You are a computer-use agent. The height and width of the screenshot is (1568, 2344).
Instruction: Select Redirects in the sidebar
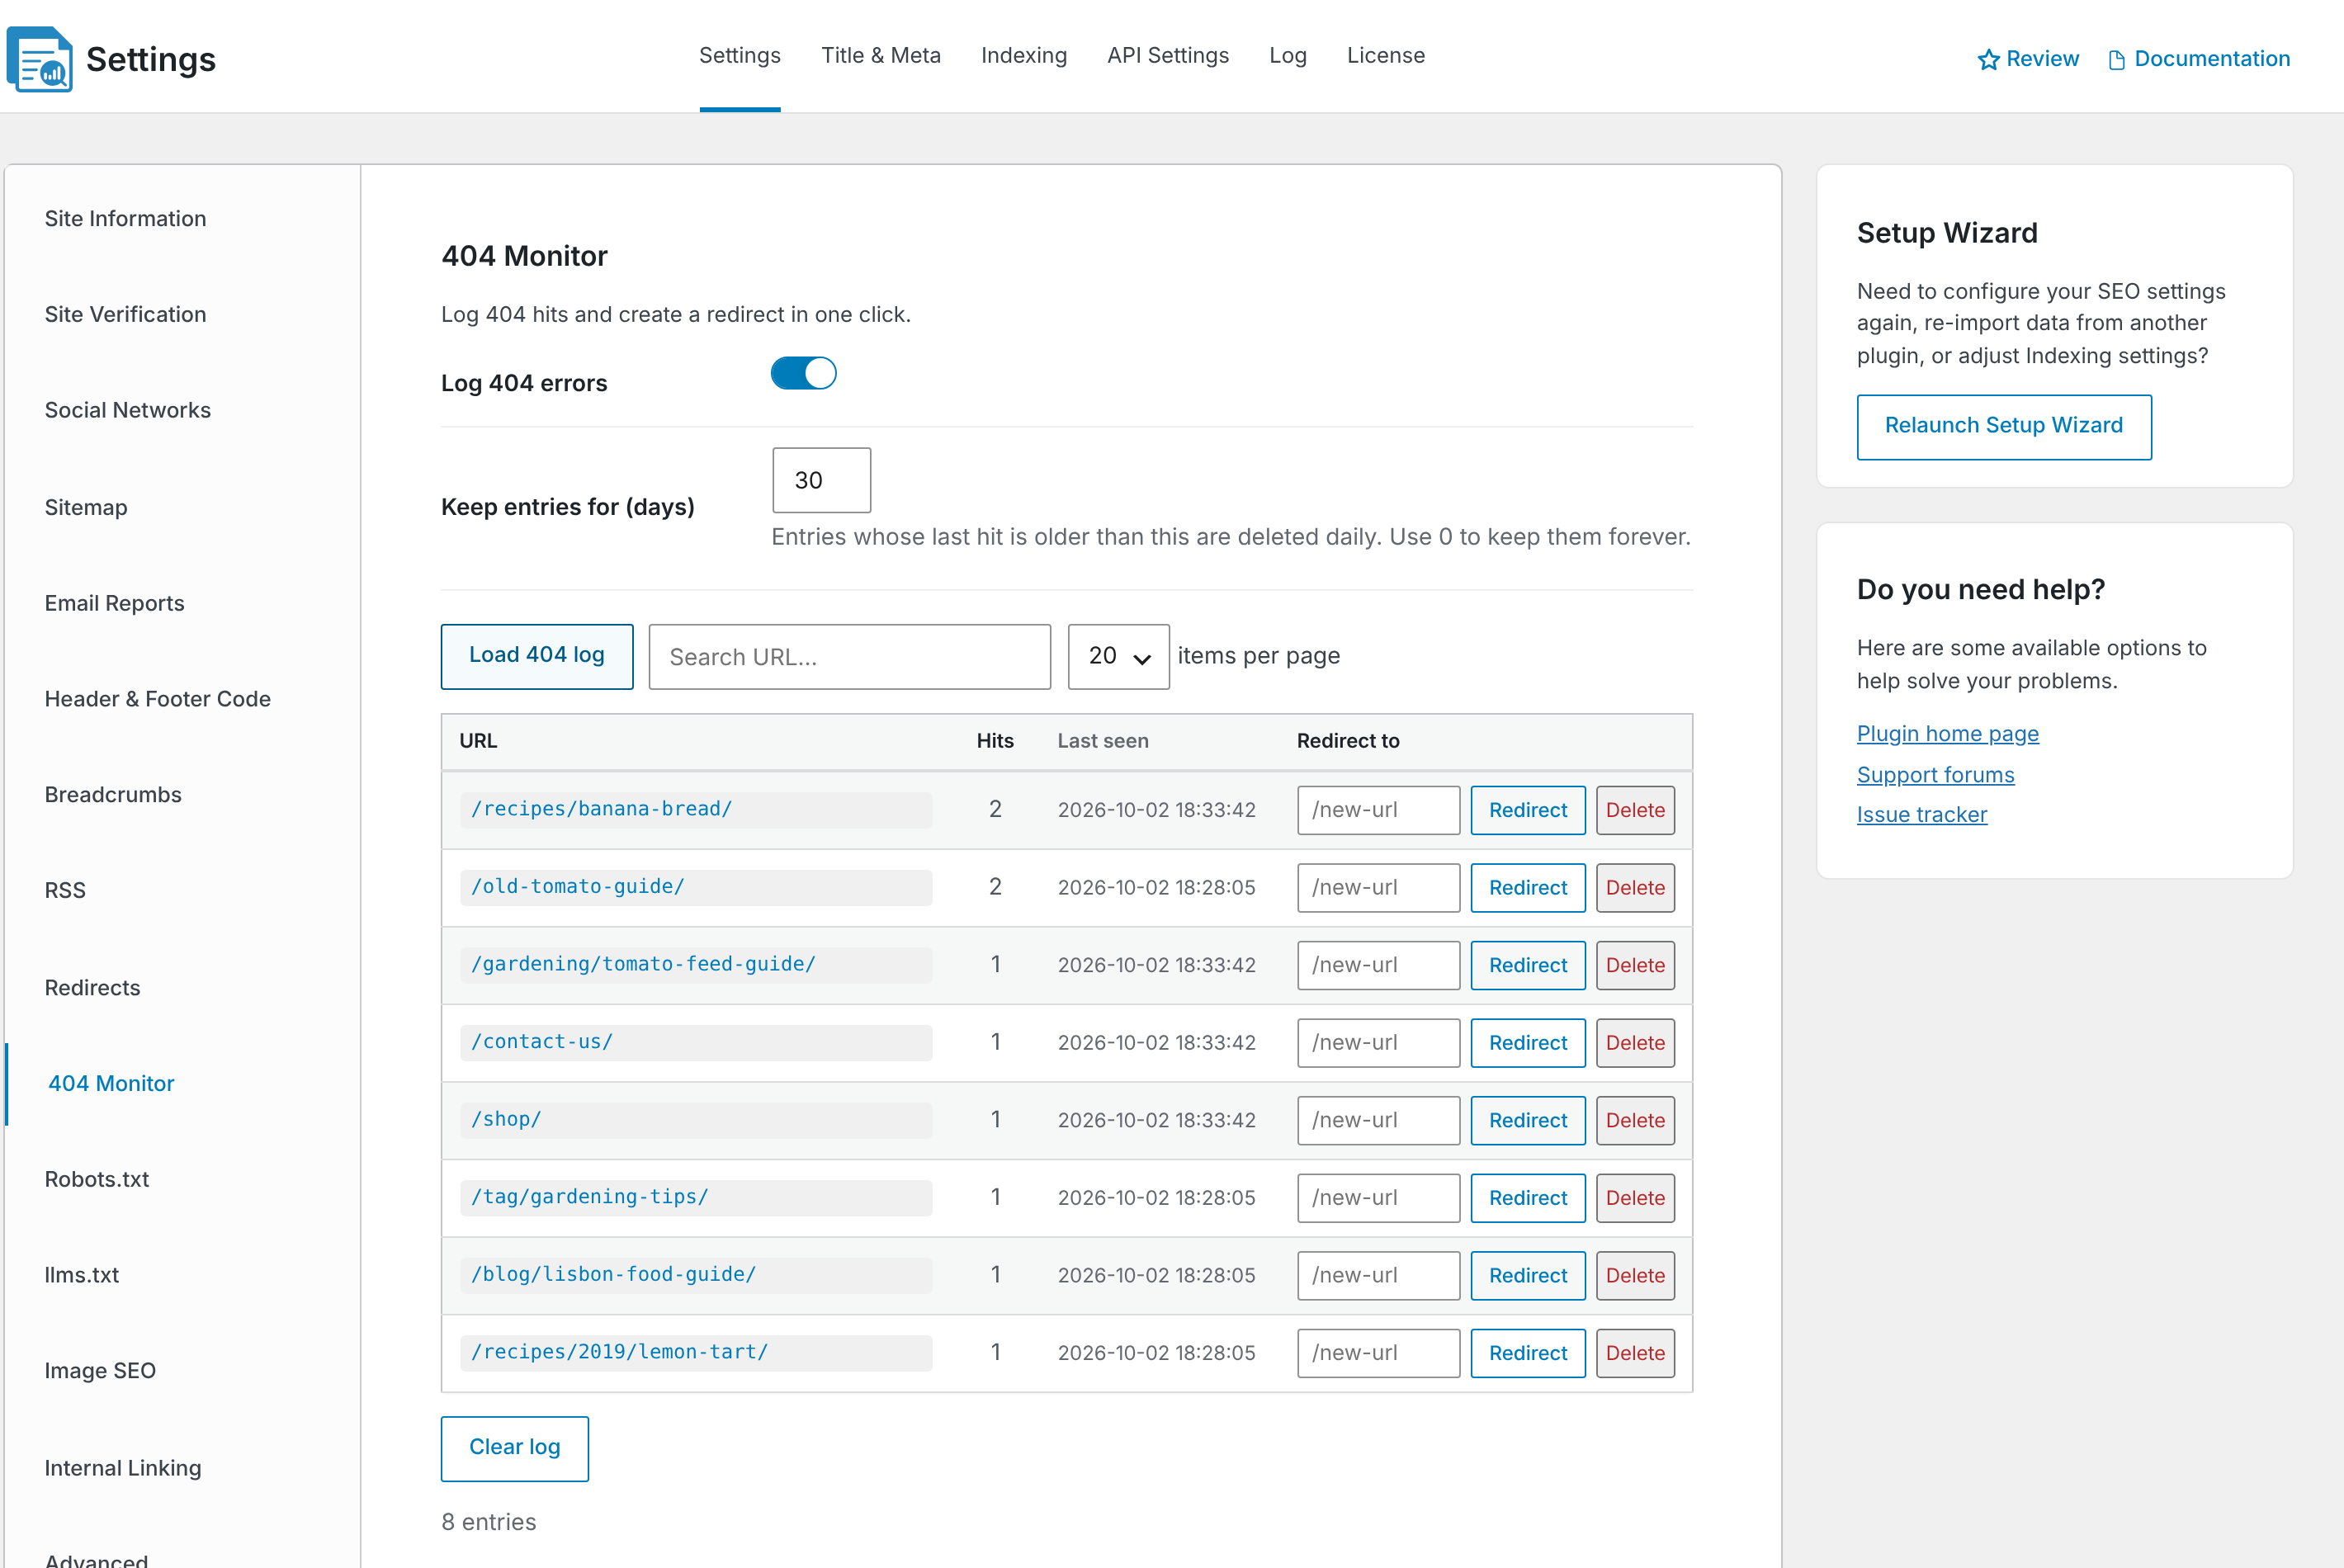(x=92, y=987)
